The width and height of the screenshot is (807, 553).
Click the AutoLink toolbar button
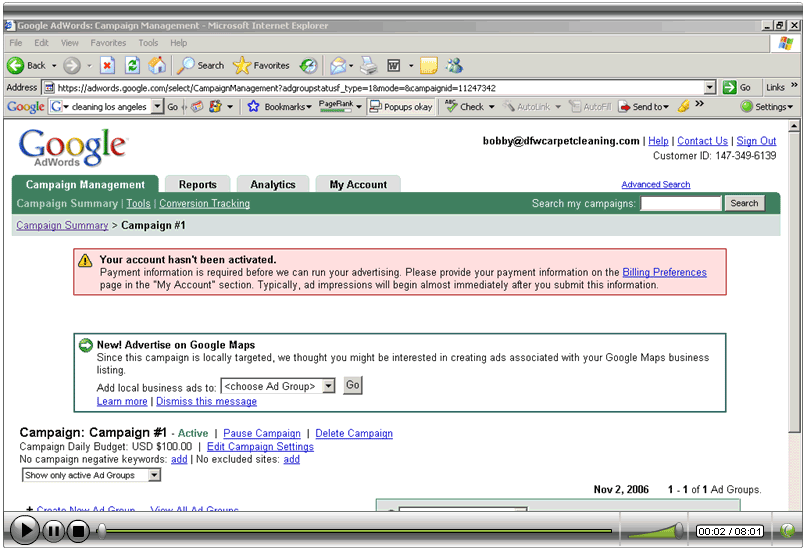click(527, 107)
